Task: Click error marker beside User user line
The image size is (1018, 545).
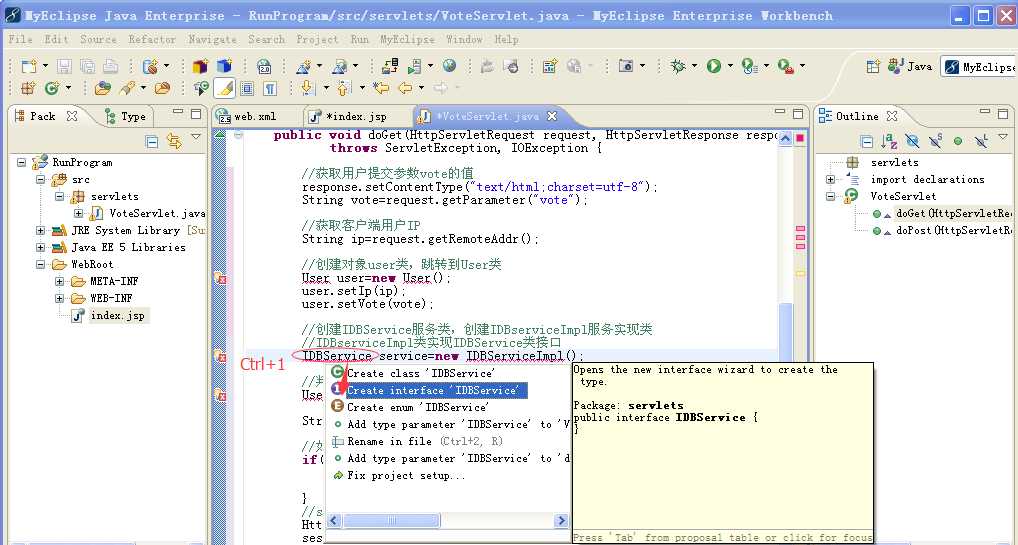Action: [x=220, y=278]
